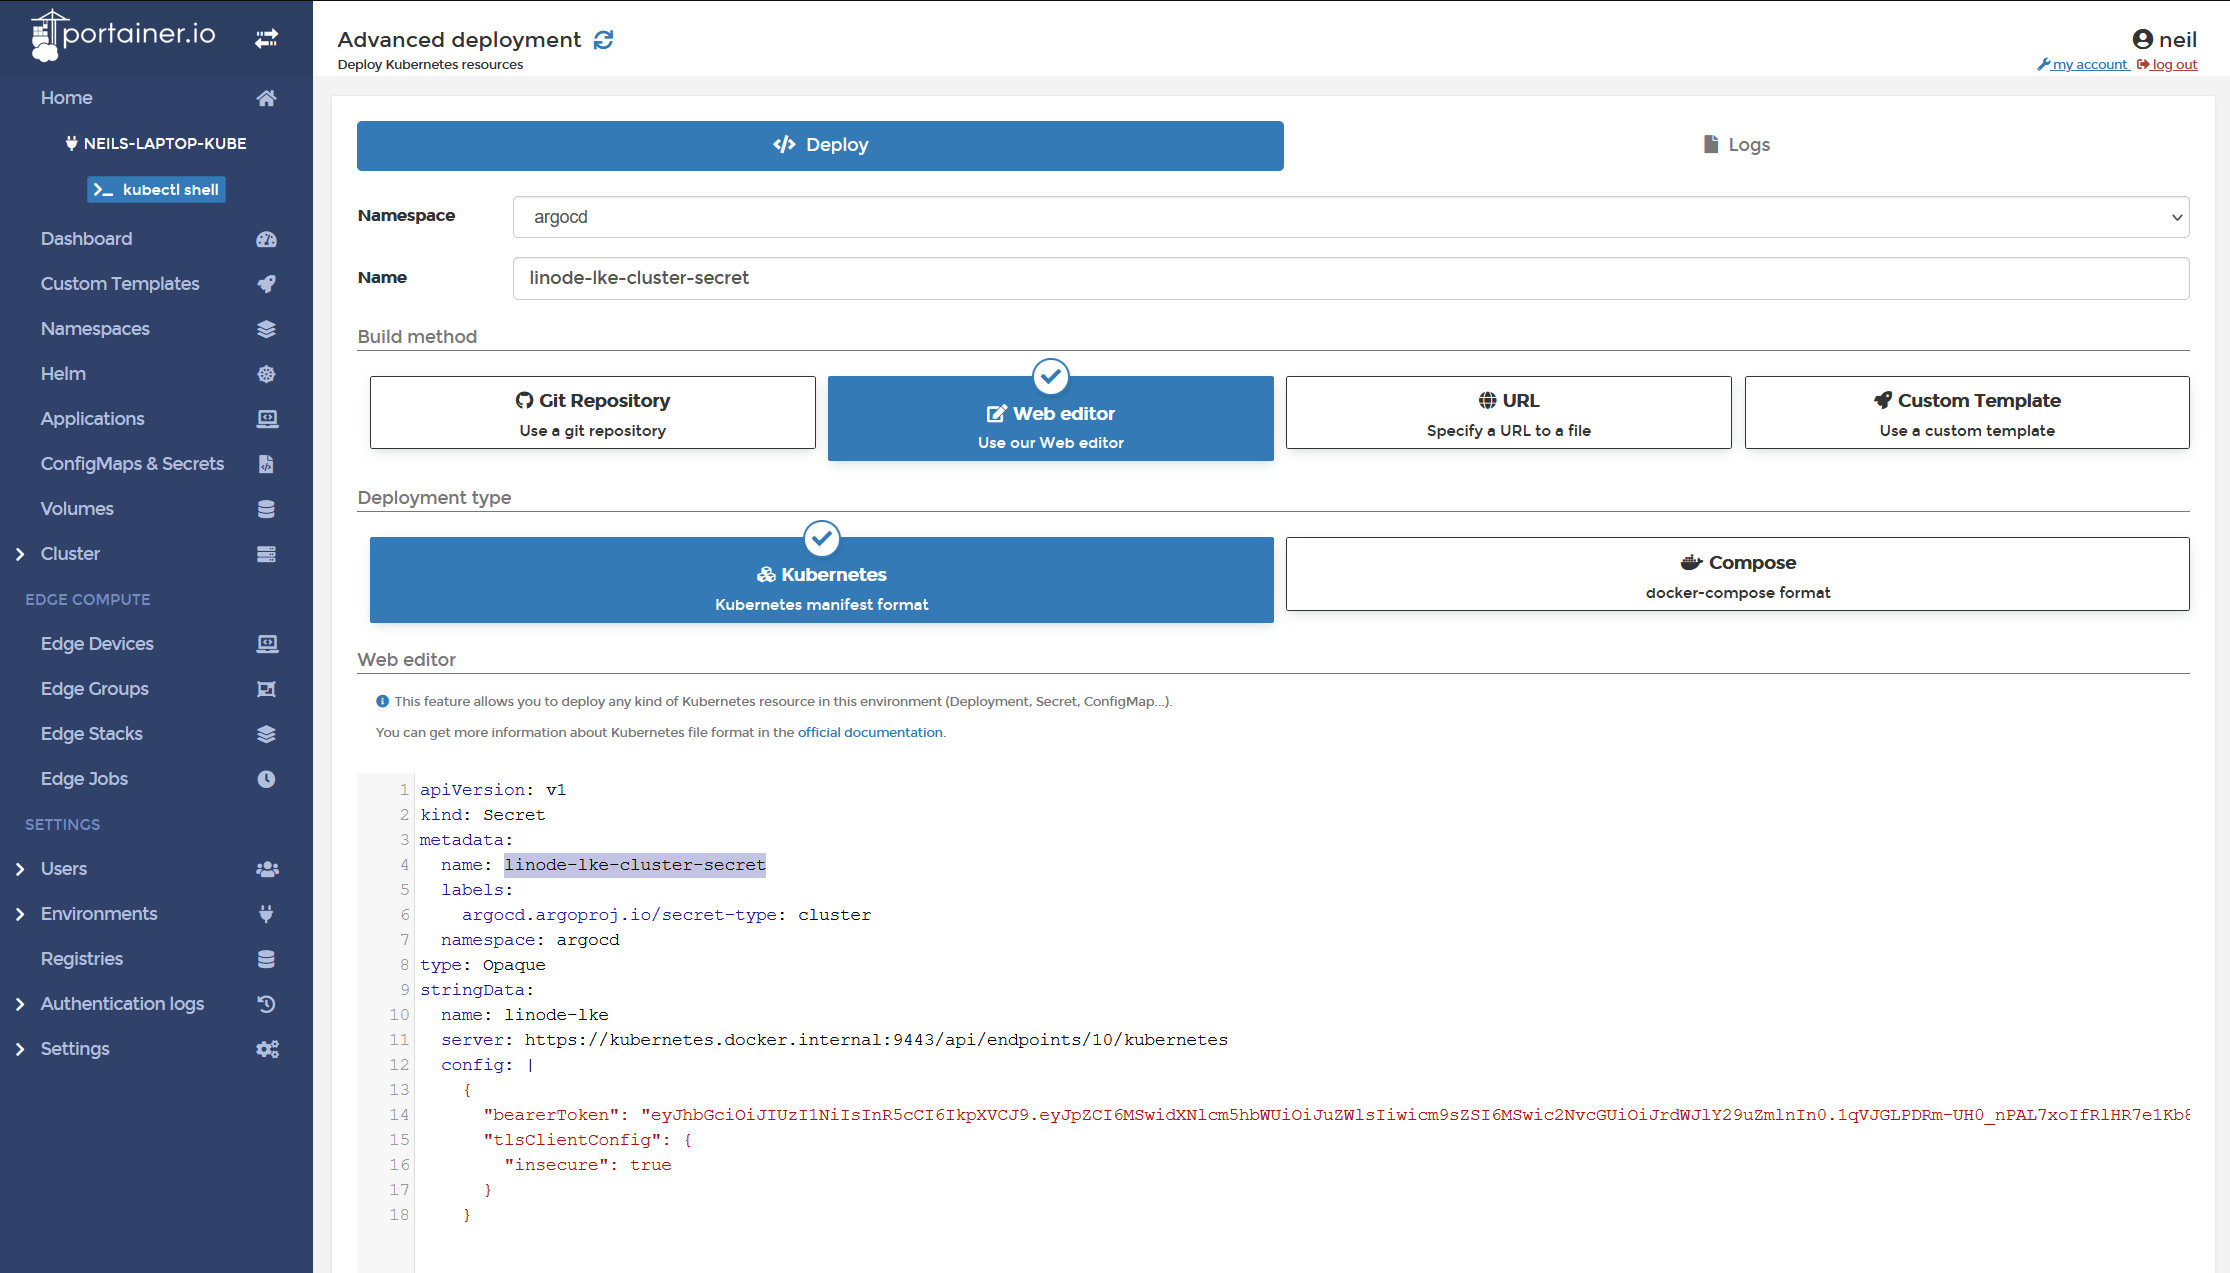Select URL build method
The image size is (2230, 1273).
1509,413
